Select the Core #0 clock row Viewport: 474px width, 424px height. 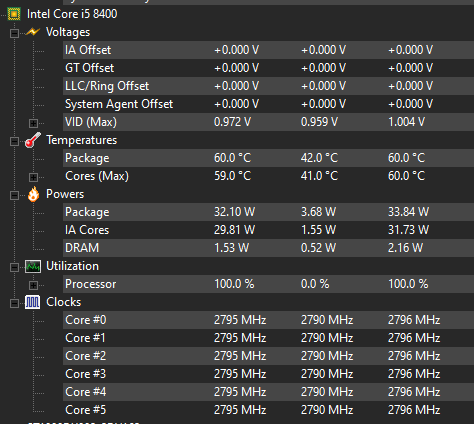[x=268, y=320]
